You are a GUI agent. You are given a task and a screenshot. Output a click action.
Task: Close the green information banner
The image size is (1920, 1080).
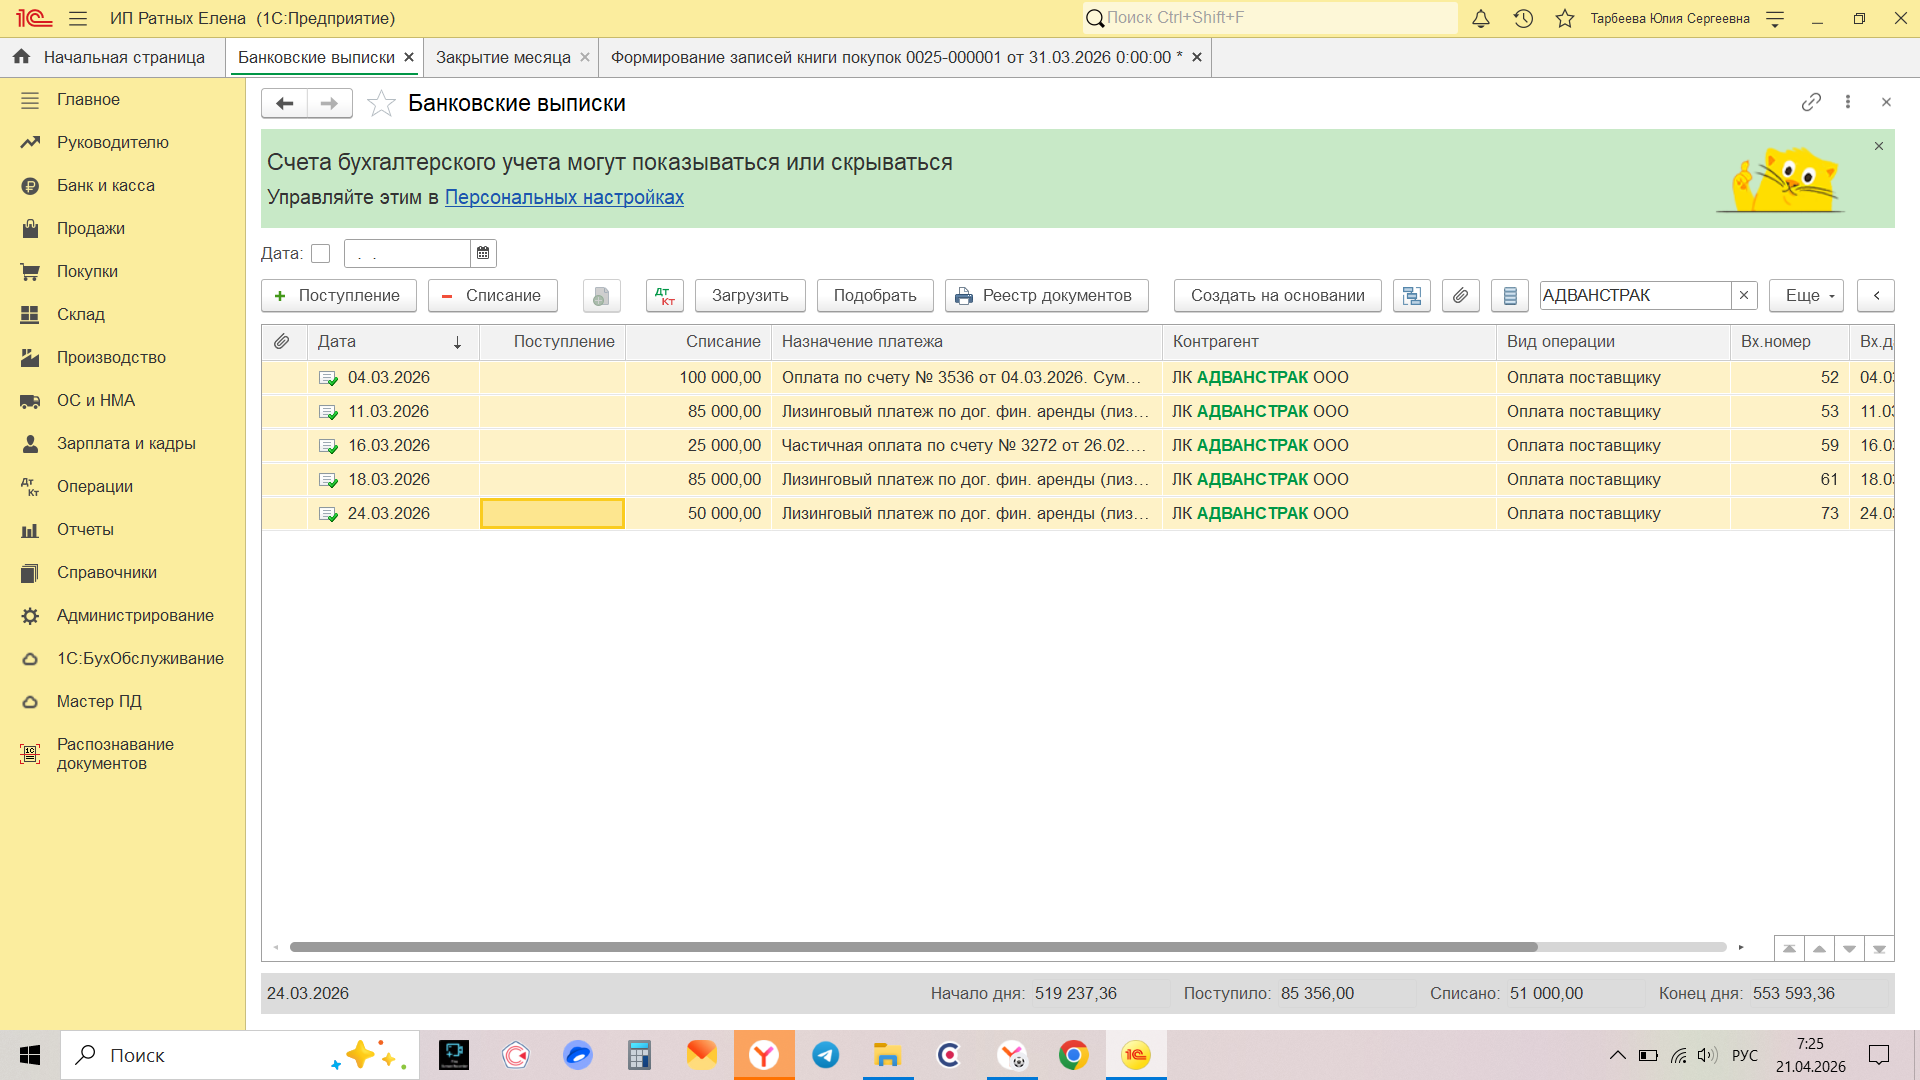pyautogui.click(x=1879, y=146)
